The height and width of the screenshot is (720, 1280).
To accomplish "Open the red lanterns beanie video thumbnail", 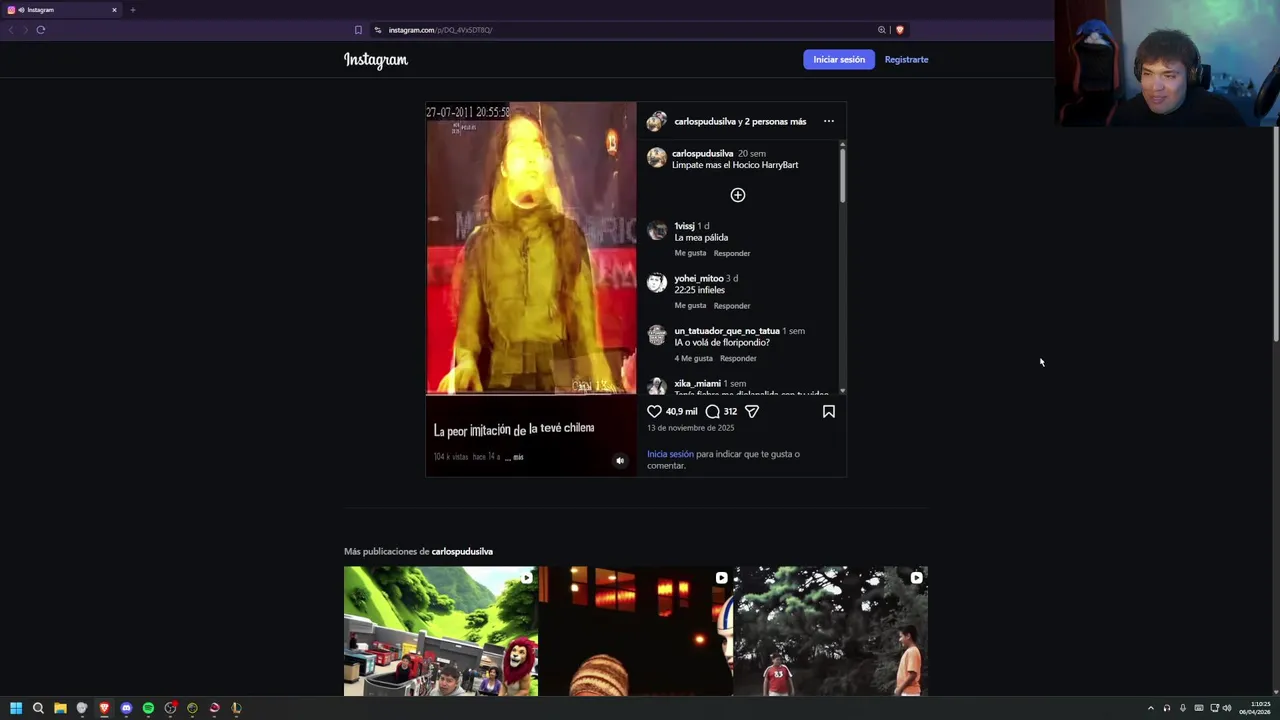I will click(x=636, y=631).
